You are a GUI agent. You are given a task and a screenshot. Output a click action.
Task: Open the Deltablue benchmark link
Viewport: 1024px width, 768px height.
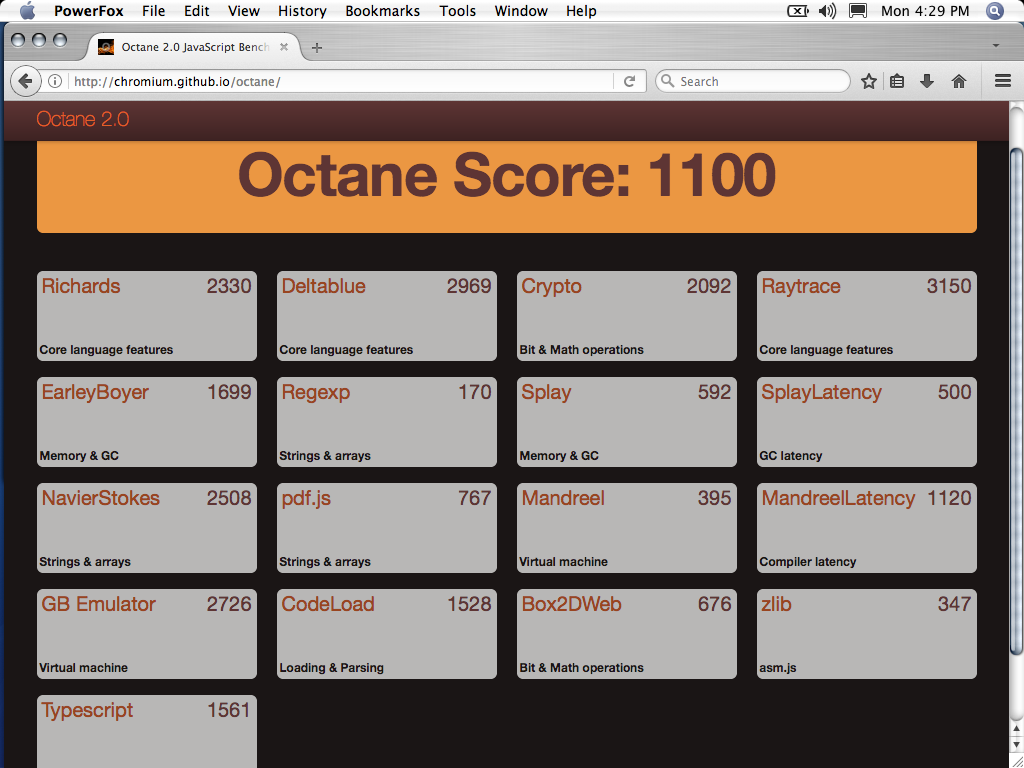click(323, 286)
